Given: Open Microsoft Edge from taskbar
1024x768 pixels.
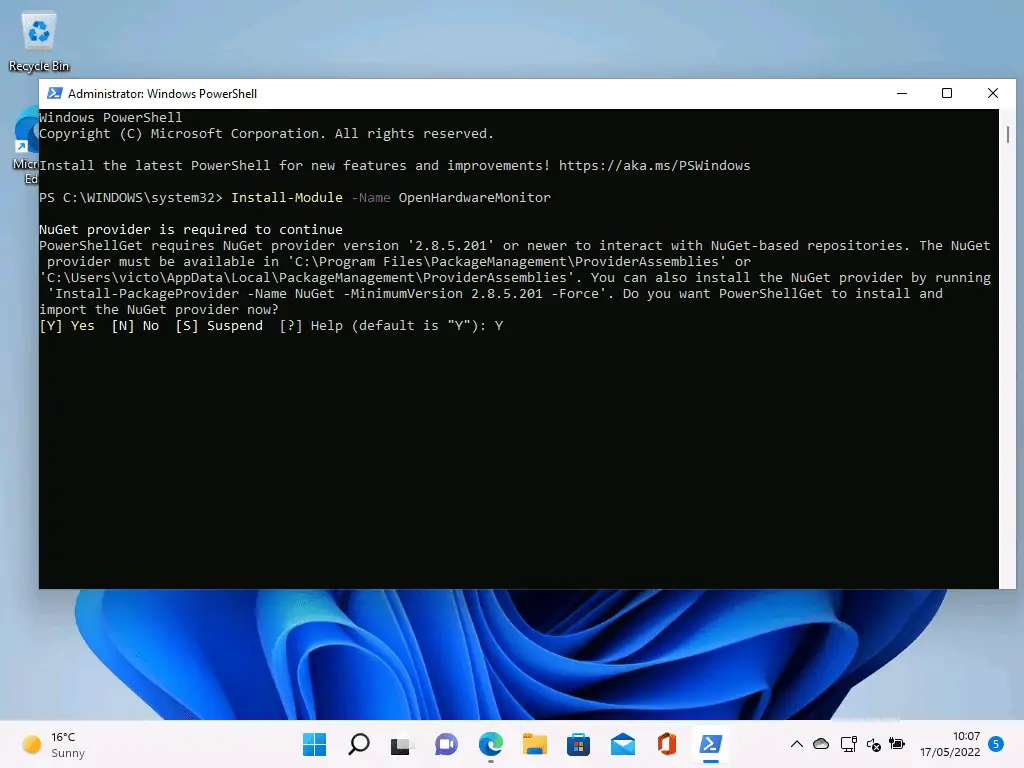Looking at the screenshot, I should pyautogui.click(x=490, y=744).
